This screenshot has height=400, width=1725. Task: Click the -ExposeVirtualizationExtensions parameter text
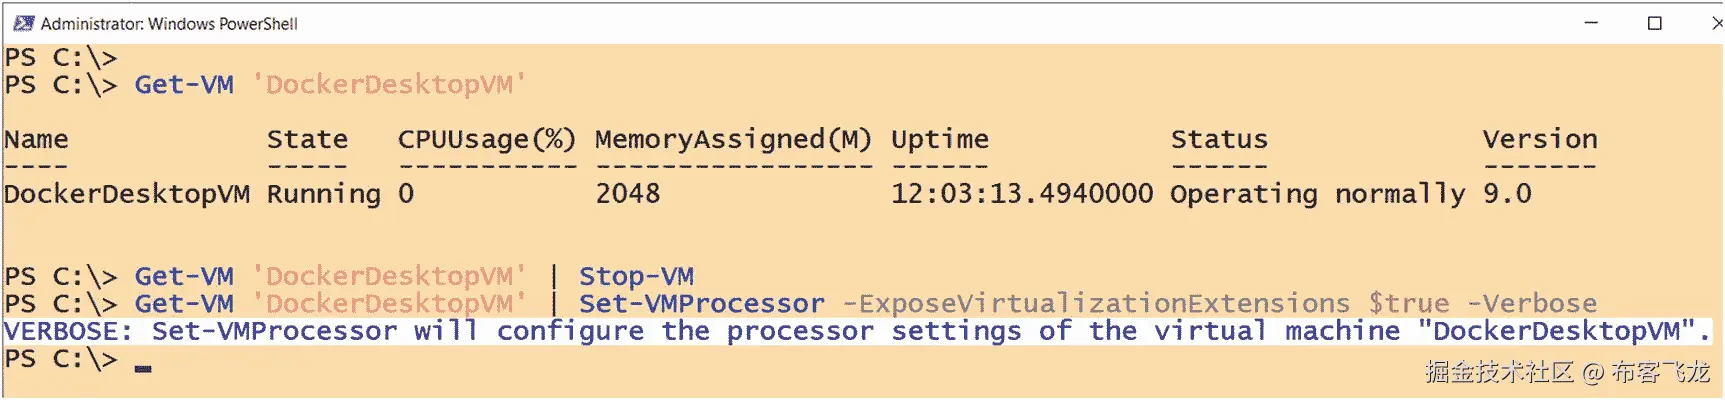[x=1096, y=304]
